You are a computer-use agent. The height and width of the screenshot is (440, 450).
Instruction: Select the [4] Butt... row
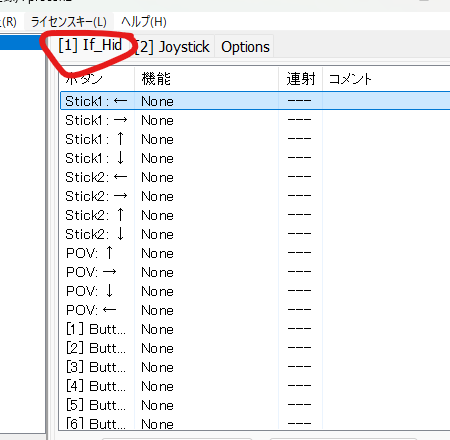click(x=255, y=386)
